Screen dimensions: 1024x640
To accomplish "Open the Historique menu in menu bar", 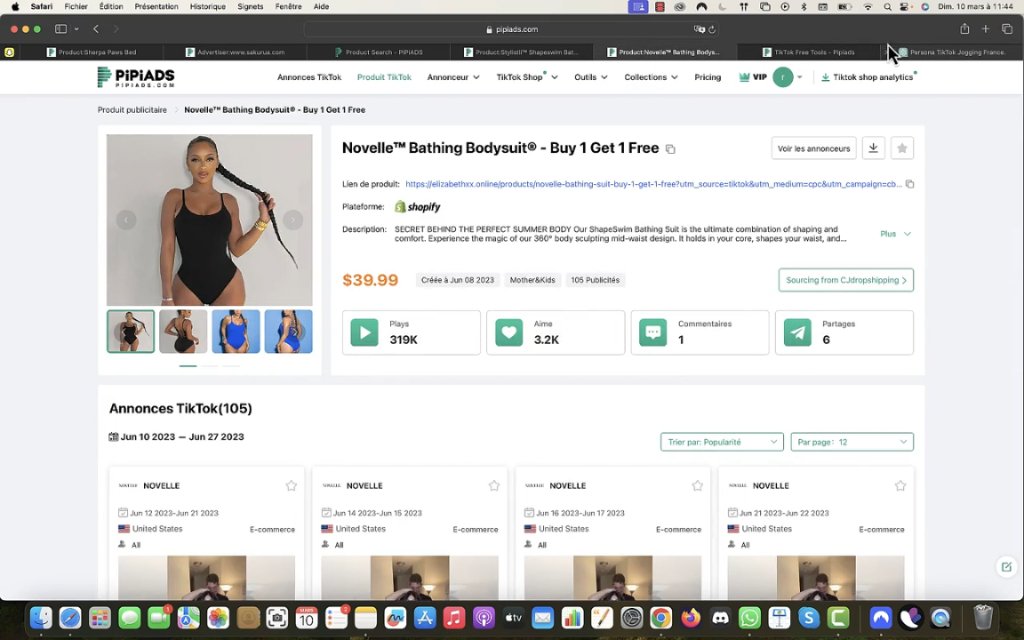I will (x=208, y=7).
